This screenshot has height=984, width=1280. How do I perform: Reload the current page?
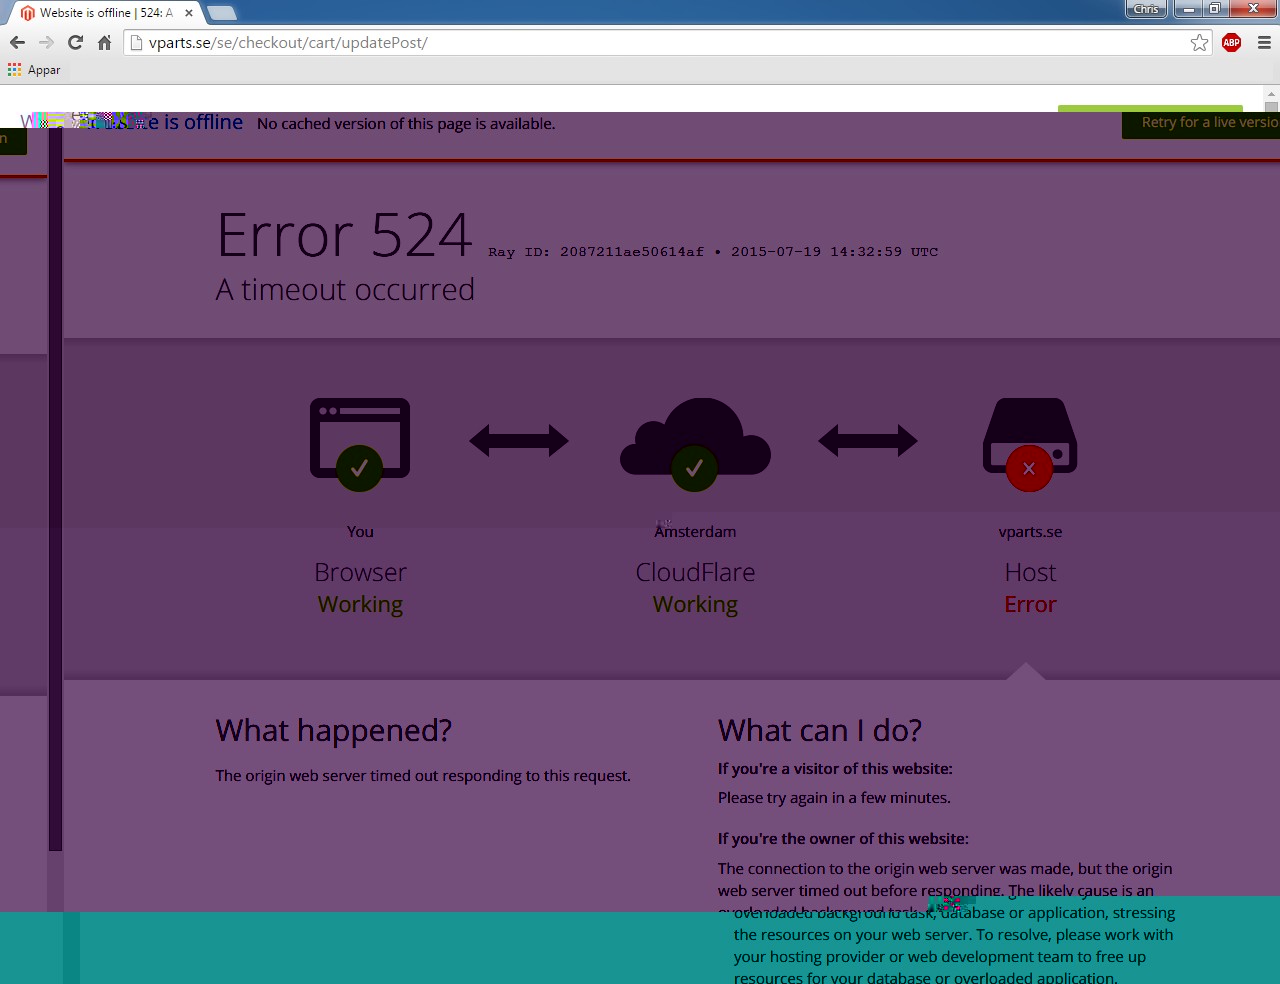75,42
